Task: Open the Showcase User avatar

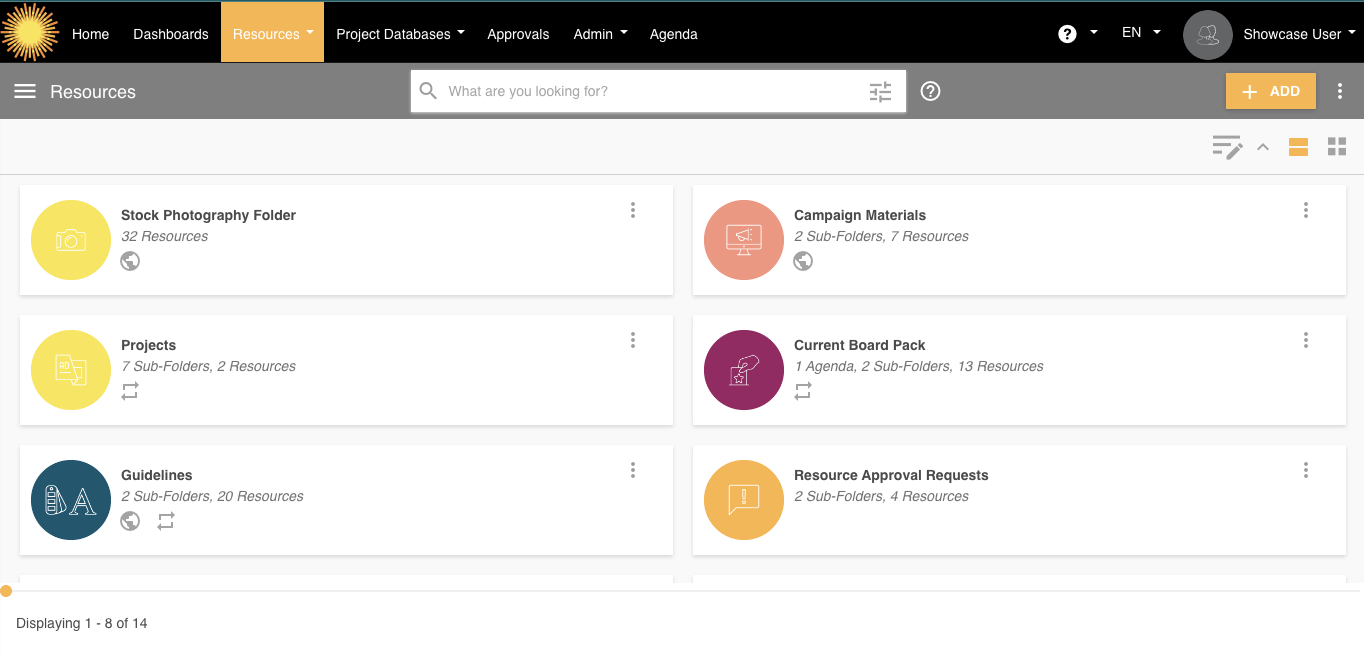Action: 1207,34
